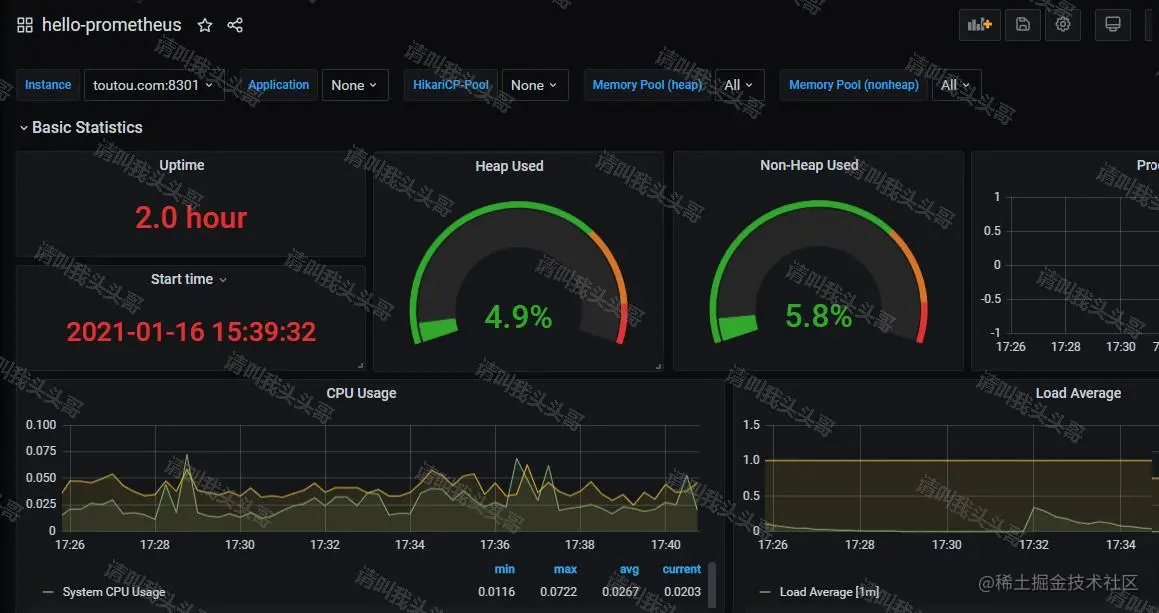This screenshot has width=1159, height=613.
Task: Open the share dashboard icon
Action: (x=234, y=25)
